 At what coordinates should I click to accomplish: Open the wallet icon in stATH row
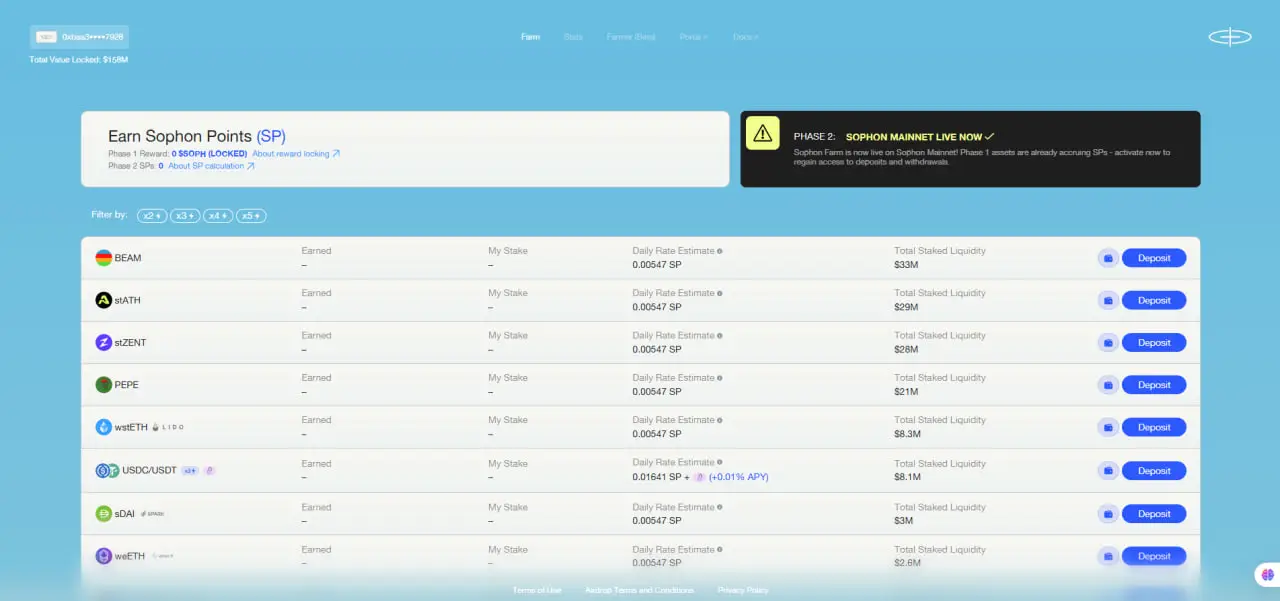click(x=1108, y=300)
